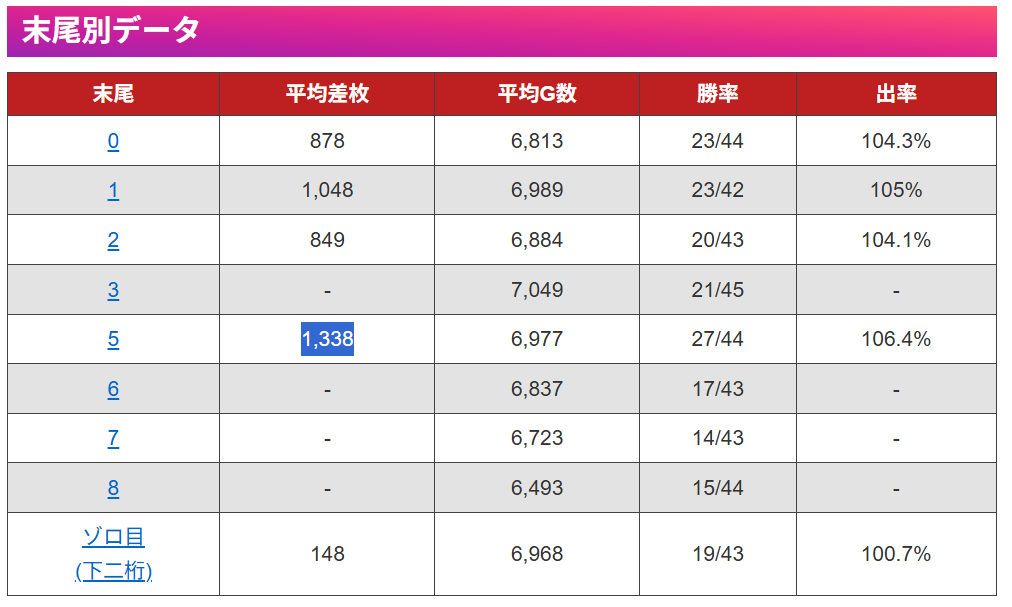Open the link for 末尾 0
This screenshot has height=607, width=1012.
click(x=113, y=141)
